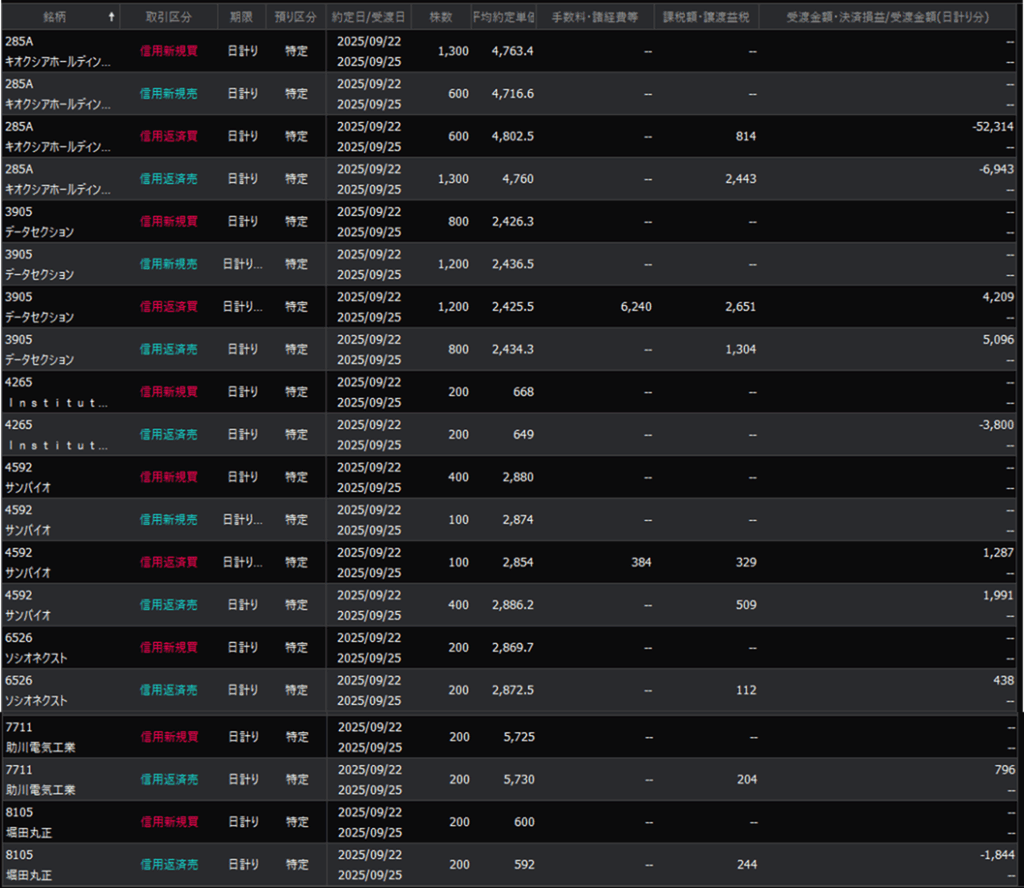This screenshot has height=888, width=1024.
Task: Click the 期限 column header
Action: coord(241,17)
